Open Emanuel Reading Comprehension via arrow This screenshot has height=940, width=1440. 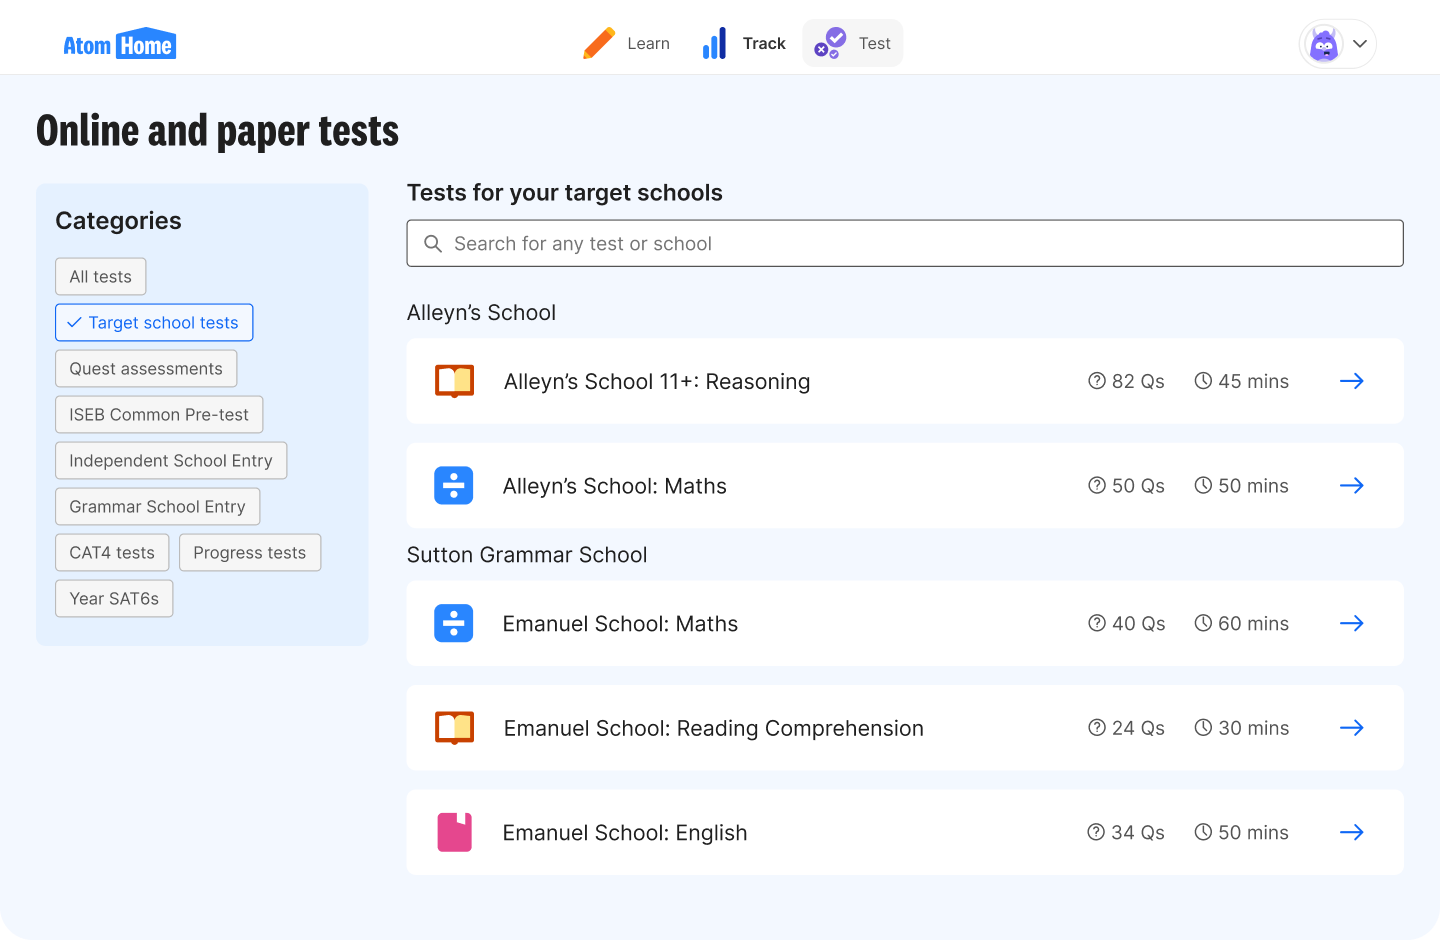[1352, 728]
